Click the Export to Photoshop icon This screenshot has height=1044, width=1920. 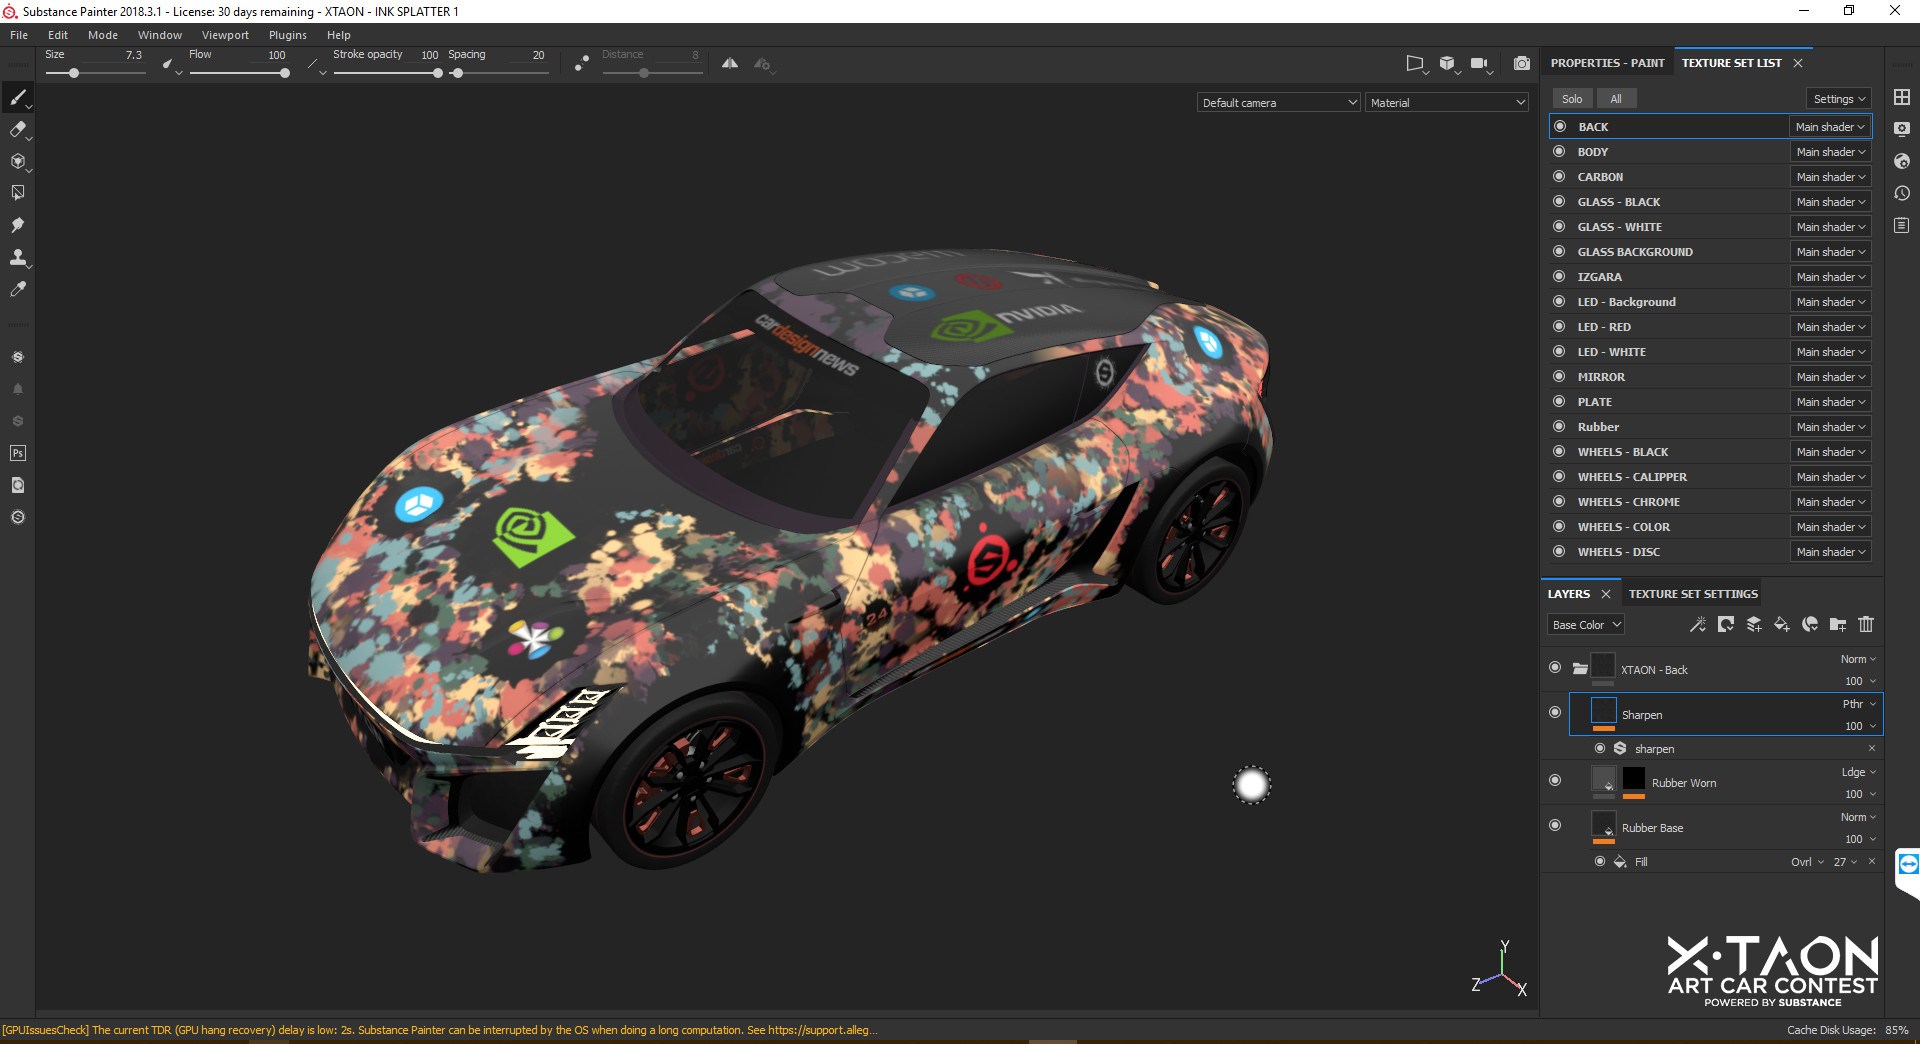tap(17, 453)
